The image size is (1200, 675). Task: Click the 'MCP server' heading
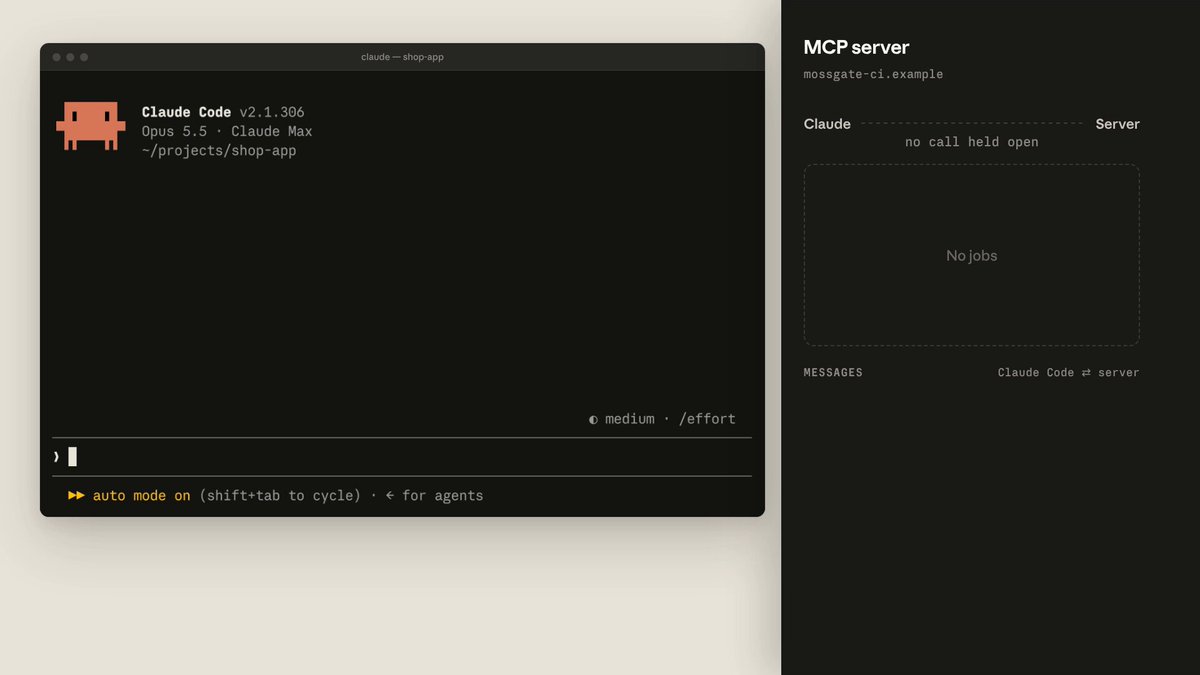point(856,47)
